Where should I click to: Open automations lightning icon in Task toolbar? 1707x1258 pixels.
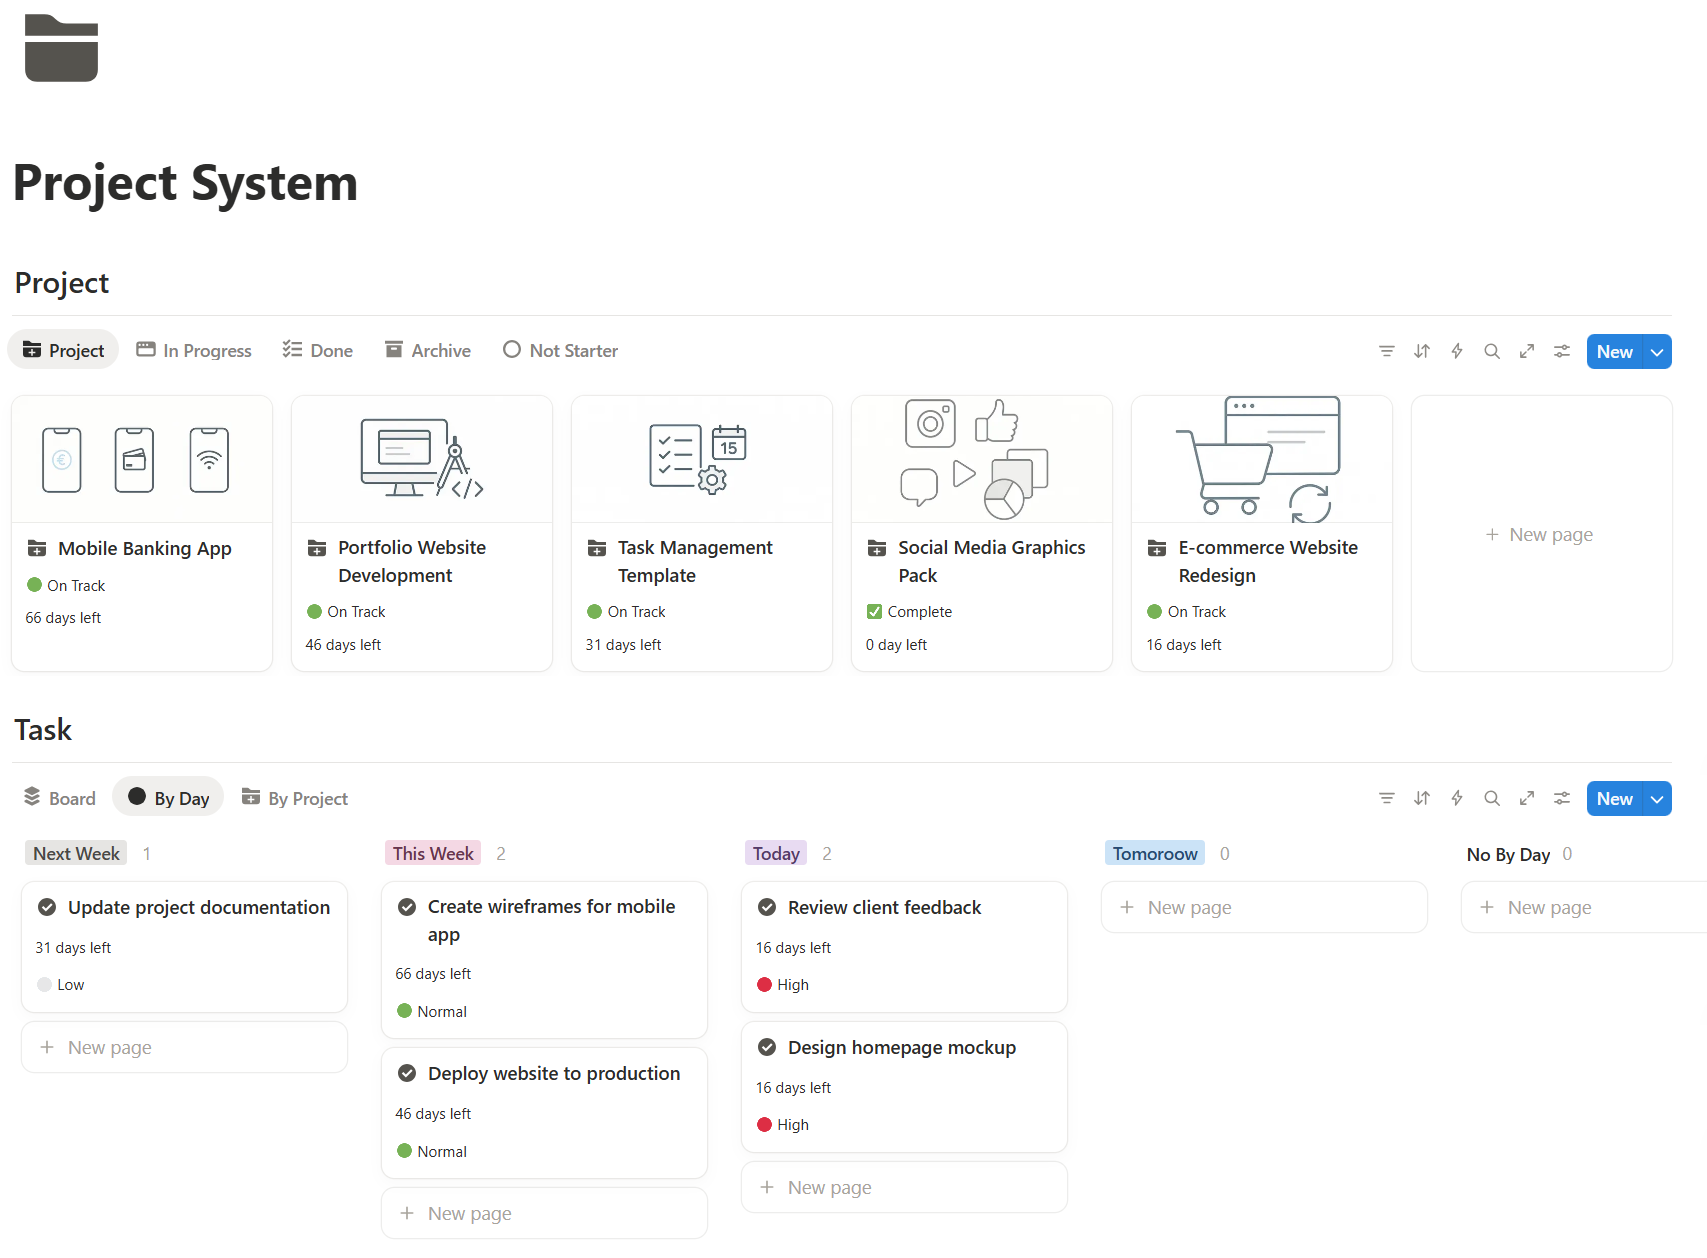[x=1456, y=798]
